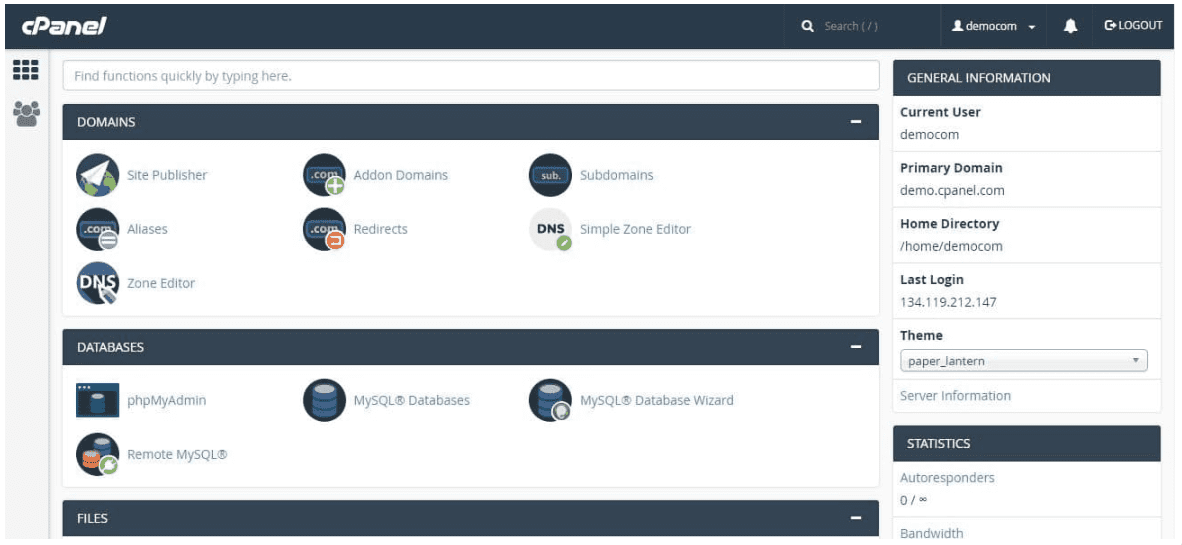Screen dimensions: 1182x545
Task: Open the democom user menu
Action: pos(994,26)
